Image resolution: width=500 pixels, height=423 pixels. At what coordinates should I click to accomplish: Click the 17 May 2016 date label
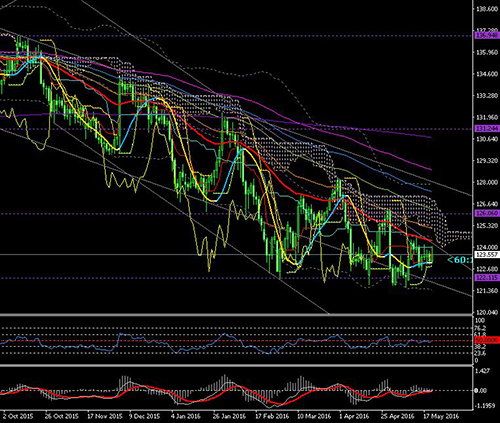tap(441, 416)
